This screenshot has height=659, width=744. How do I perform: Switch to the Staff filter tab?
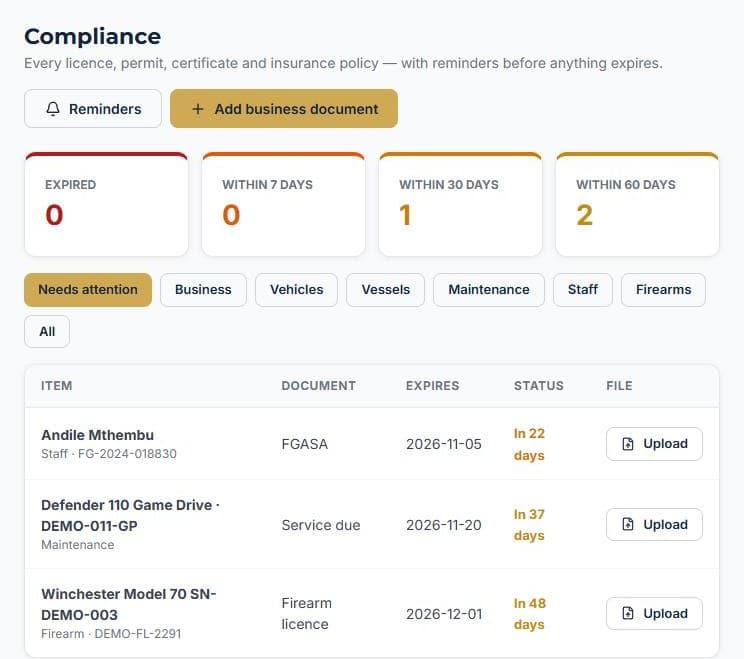coord(583,290)
